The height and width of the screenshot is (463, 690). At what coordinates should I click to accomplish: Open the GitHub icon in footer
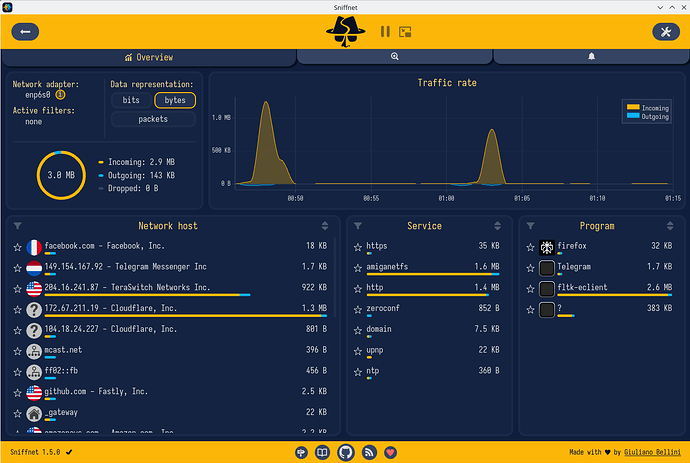pos(346,452)
